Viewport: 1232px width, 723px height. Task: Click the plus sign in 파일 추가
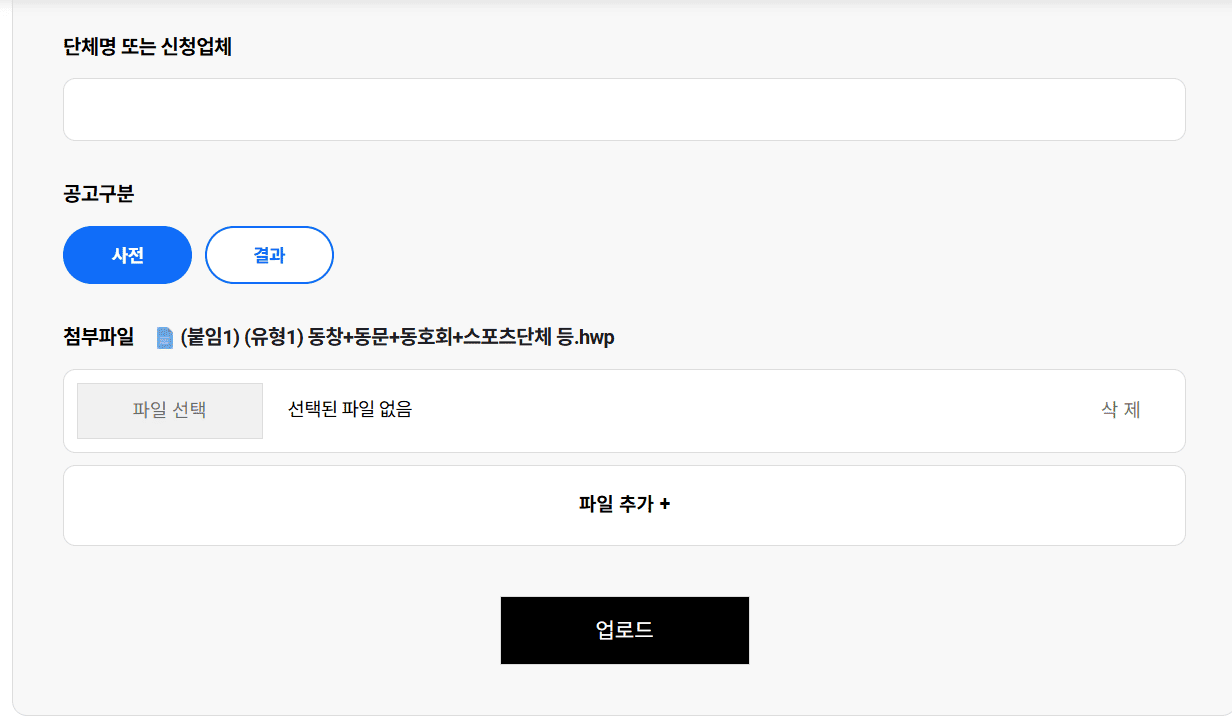(665, 504)
